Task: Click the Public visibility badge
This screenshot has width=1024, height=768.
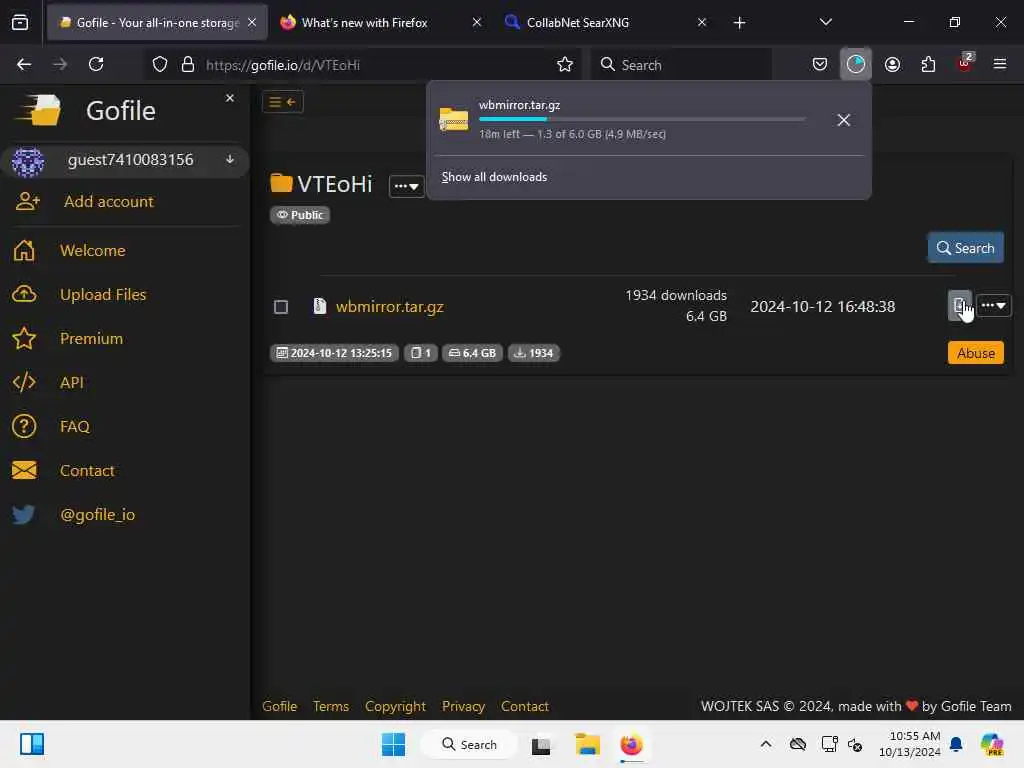Action: pyautogui.click(x=300, y=215)
